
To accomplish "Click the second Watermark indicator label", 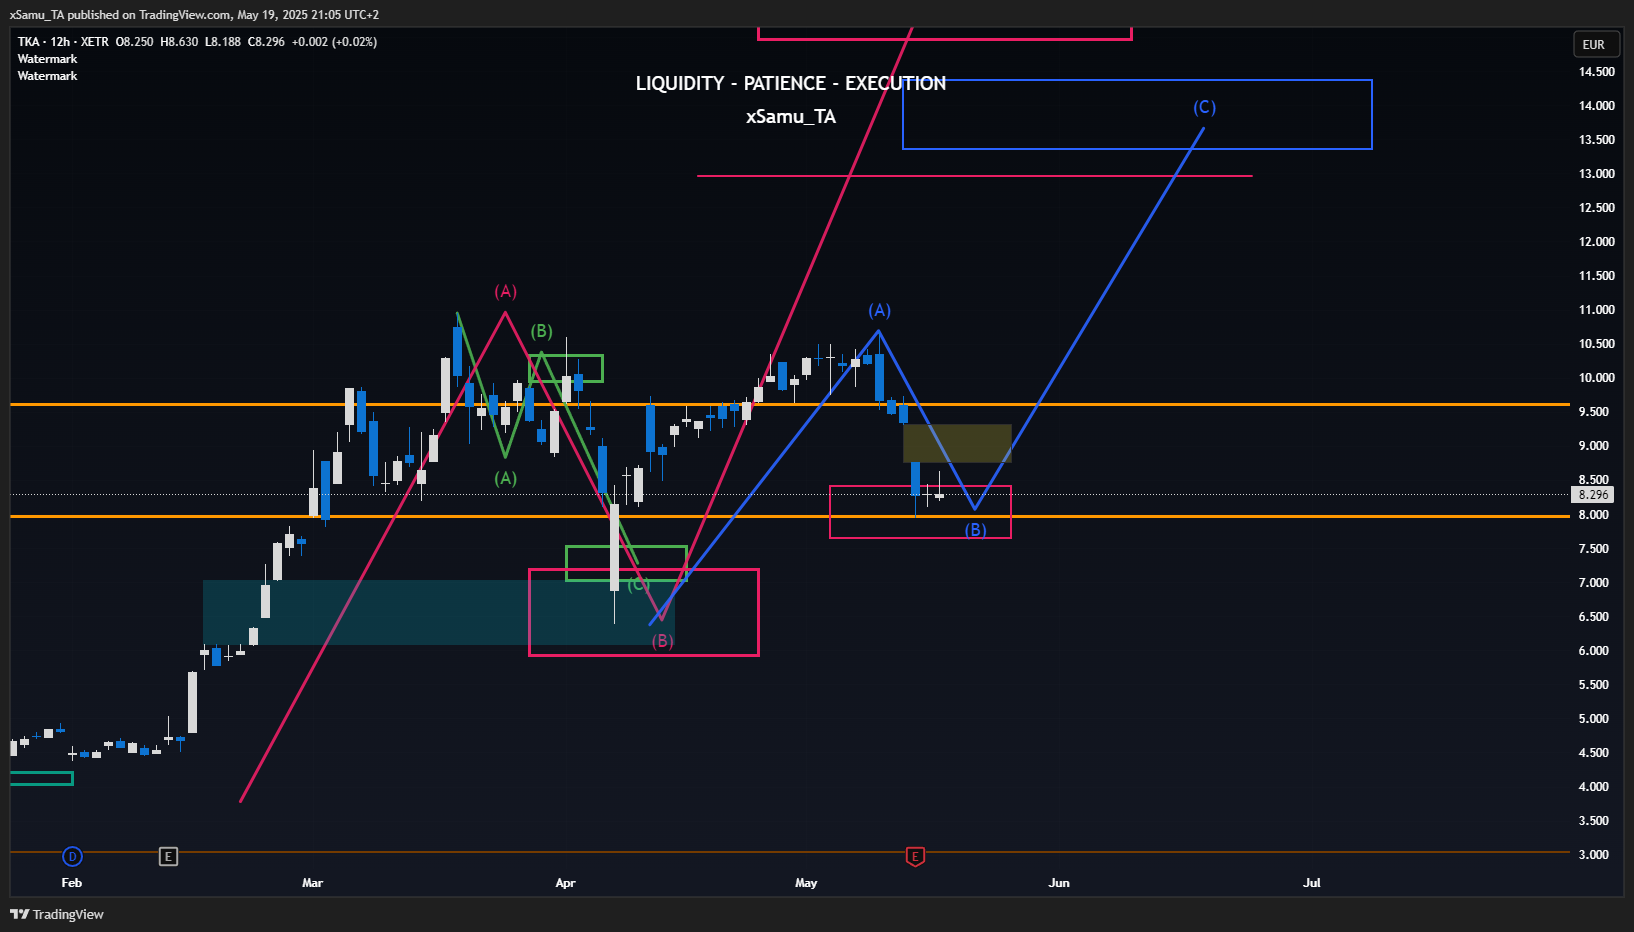I will [47, 76].
